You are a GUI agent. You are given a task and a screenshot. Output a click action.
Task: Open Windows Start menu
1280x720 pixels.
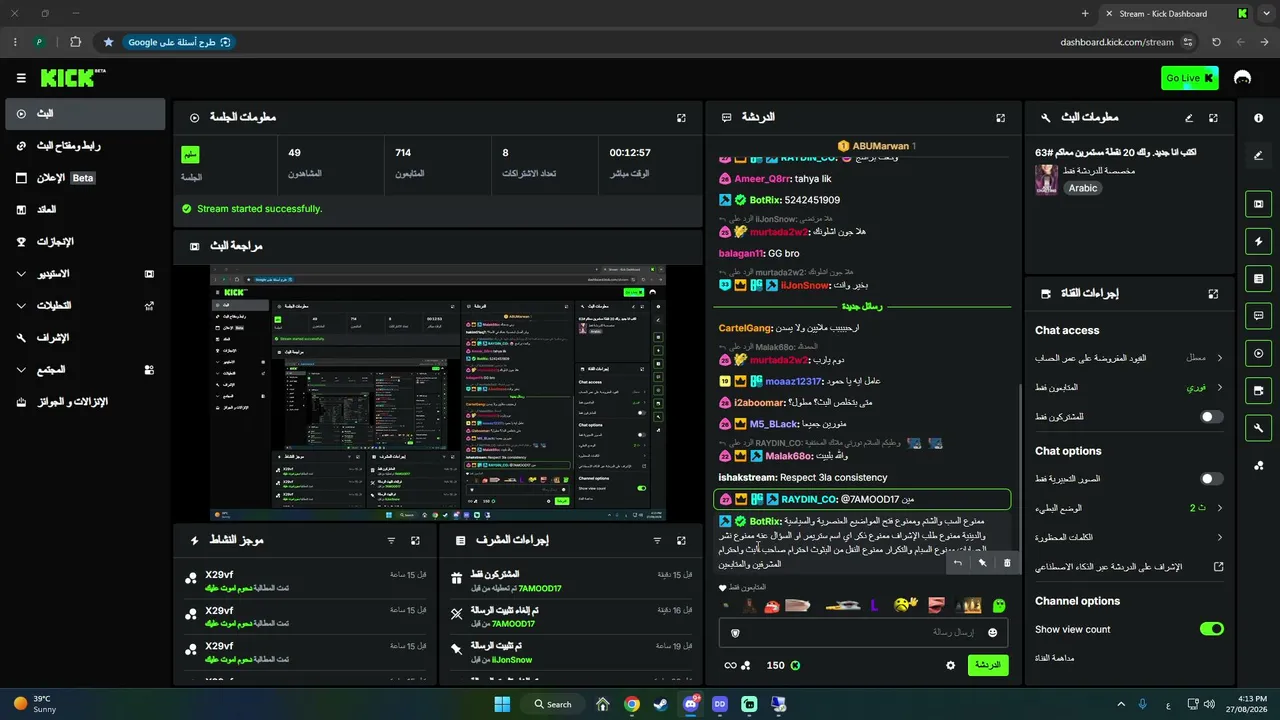coord(502,704)
